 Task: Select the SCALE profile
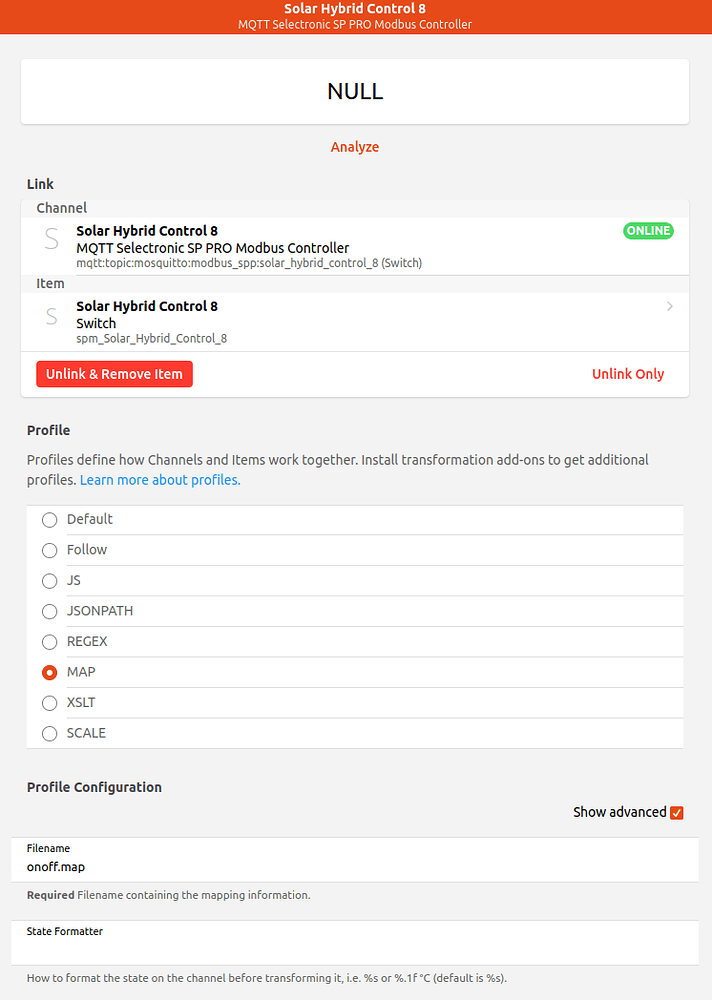click(x=49, y=733)
